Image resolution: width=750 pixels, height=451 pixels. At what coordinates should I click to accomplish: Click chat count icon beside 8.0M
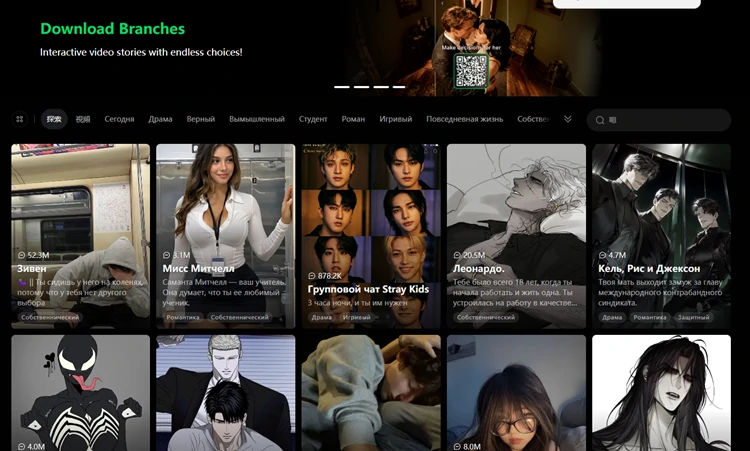click(457, 447)
